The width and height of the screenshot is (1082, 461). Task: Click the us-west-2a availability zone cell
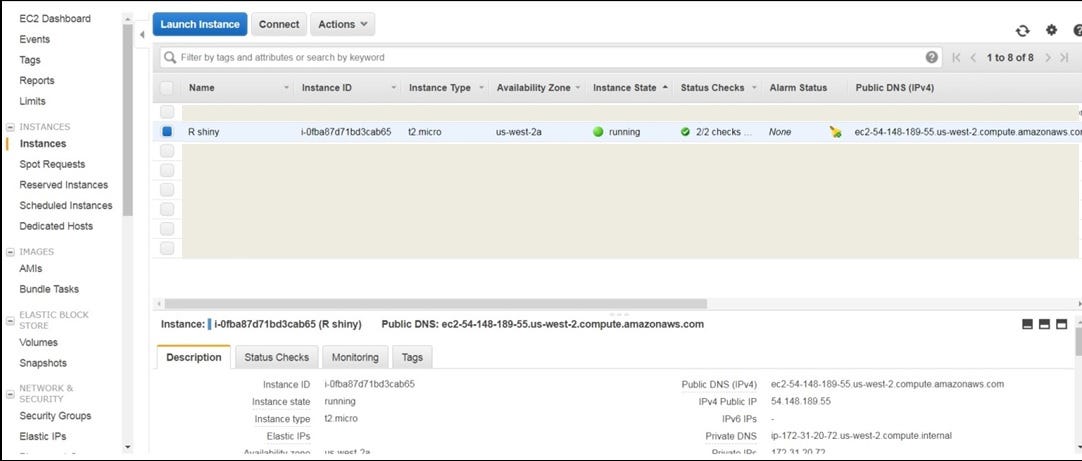point(519,132)
